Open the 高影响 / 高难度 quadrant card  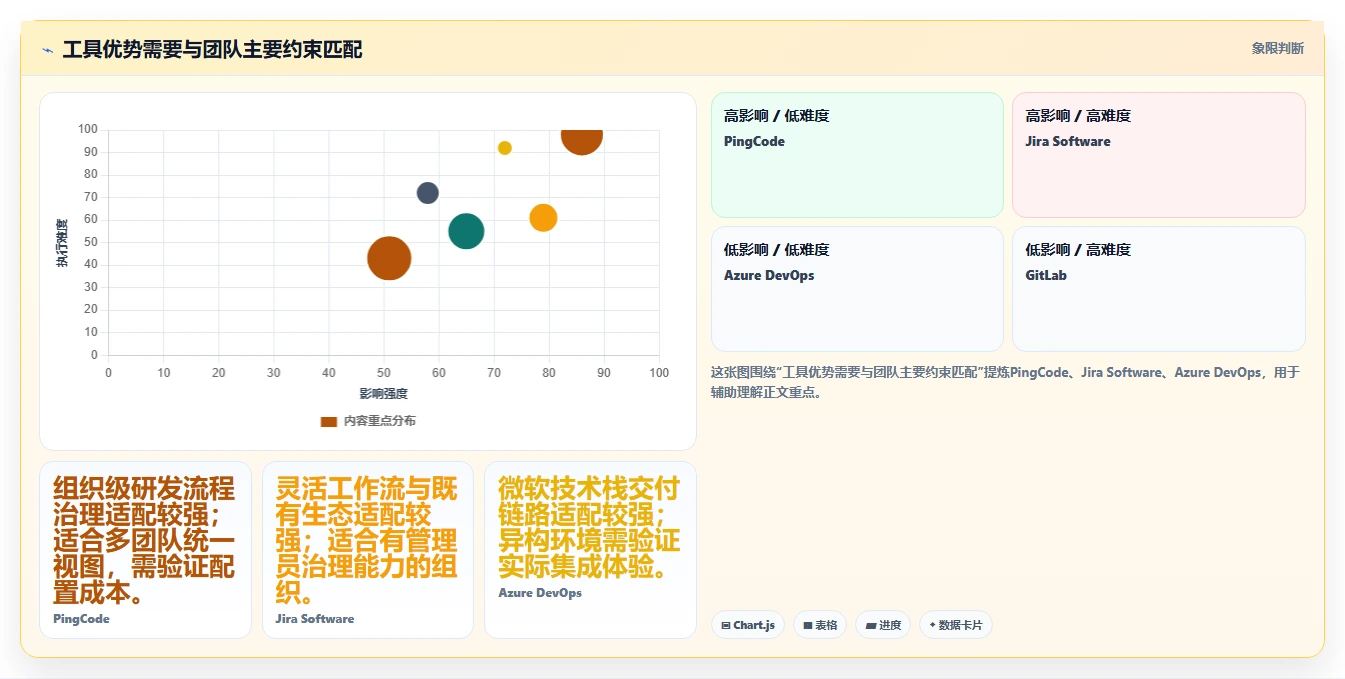pos(1159,155)
